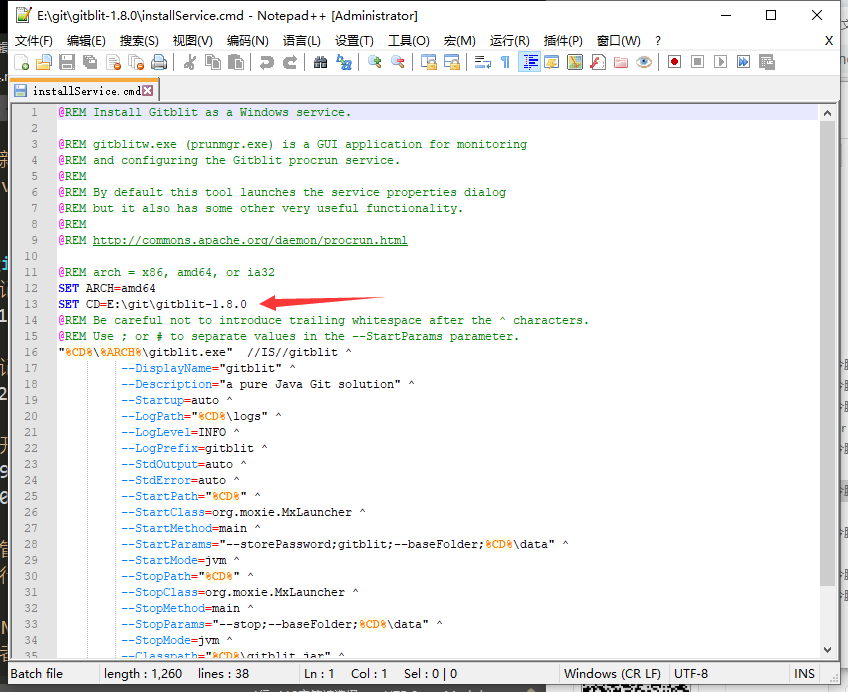Close the document with the menu bar X
Screen dimensions: 848x692
tap(829, 41)
